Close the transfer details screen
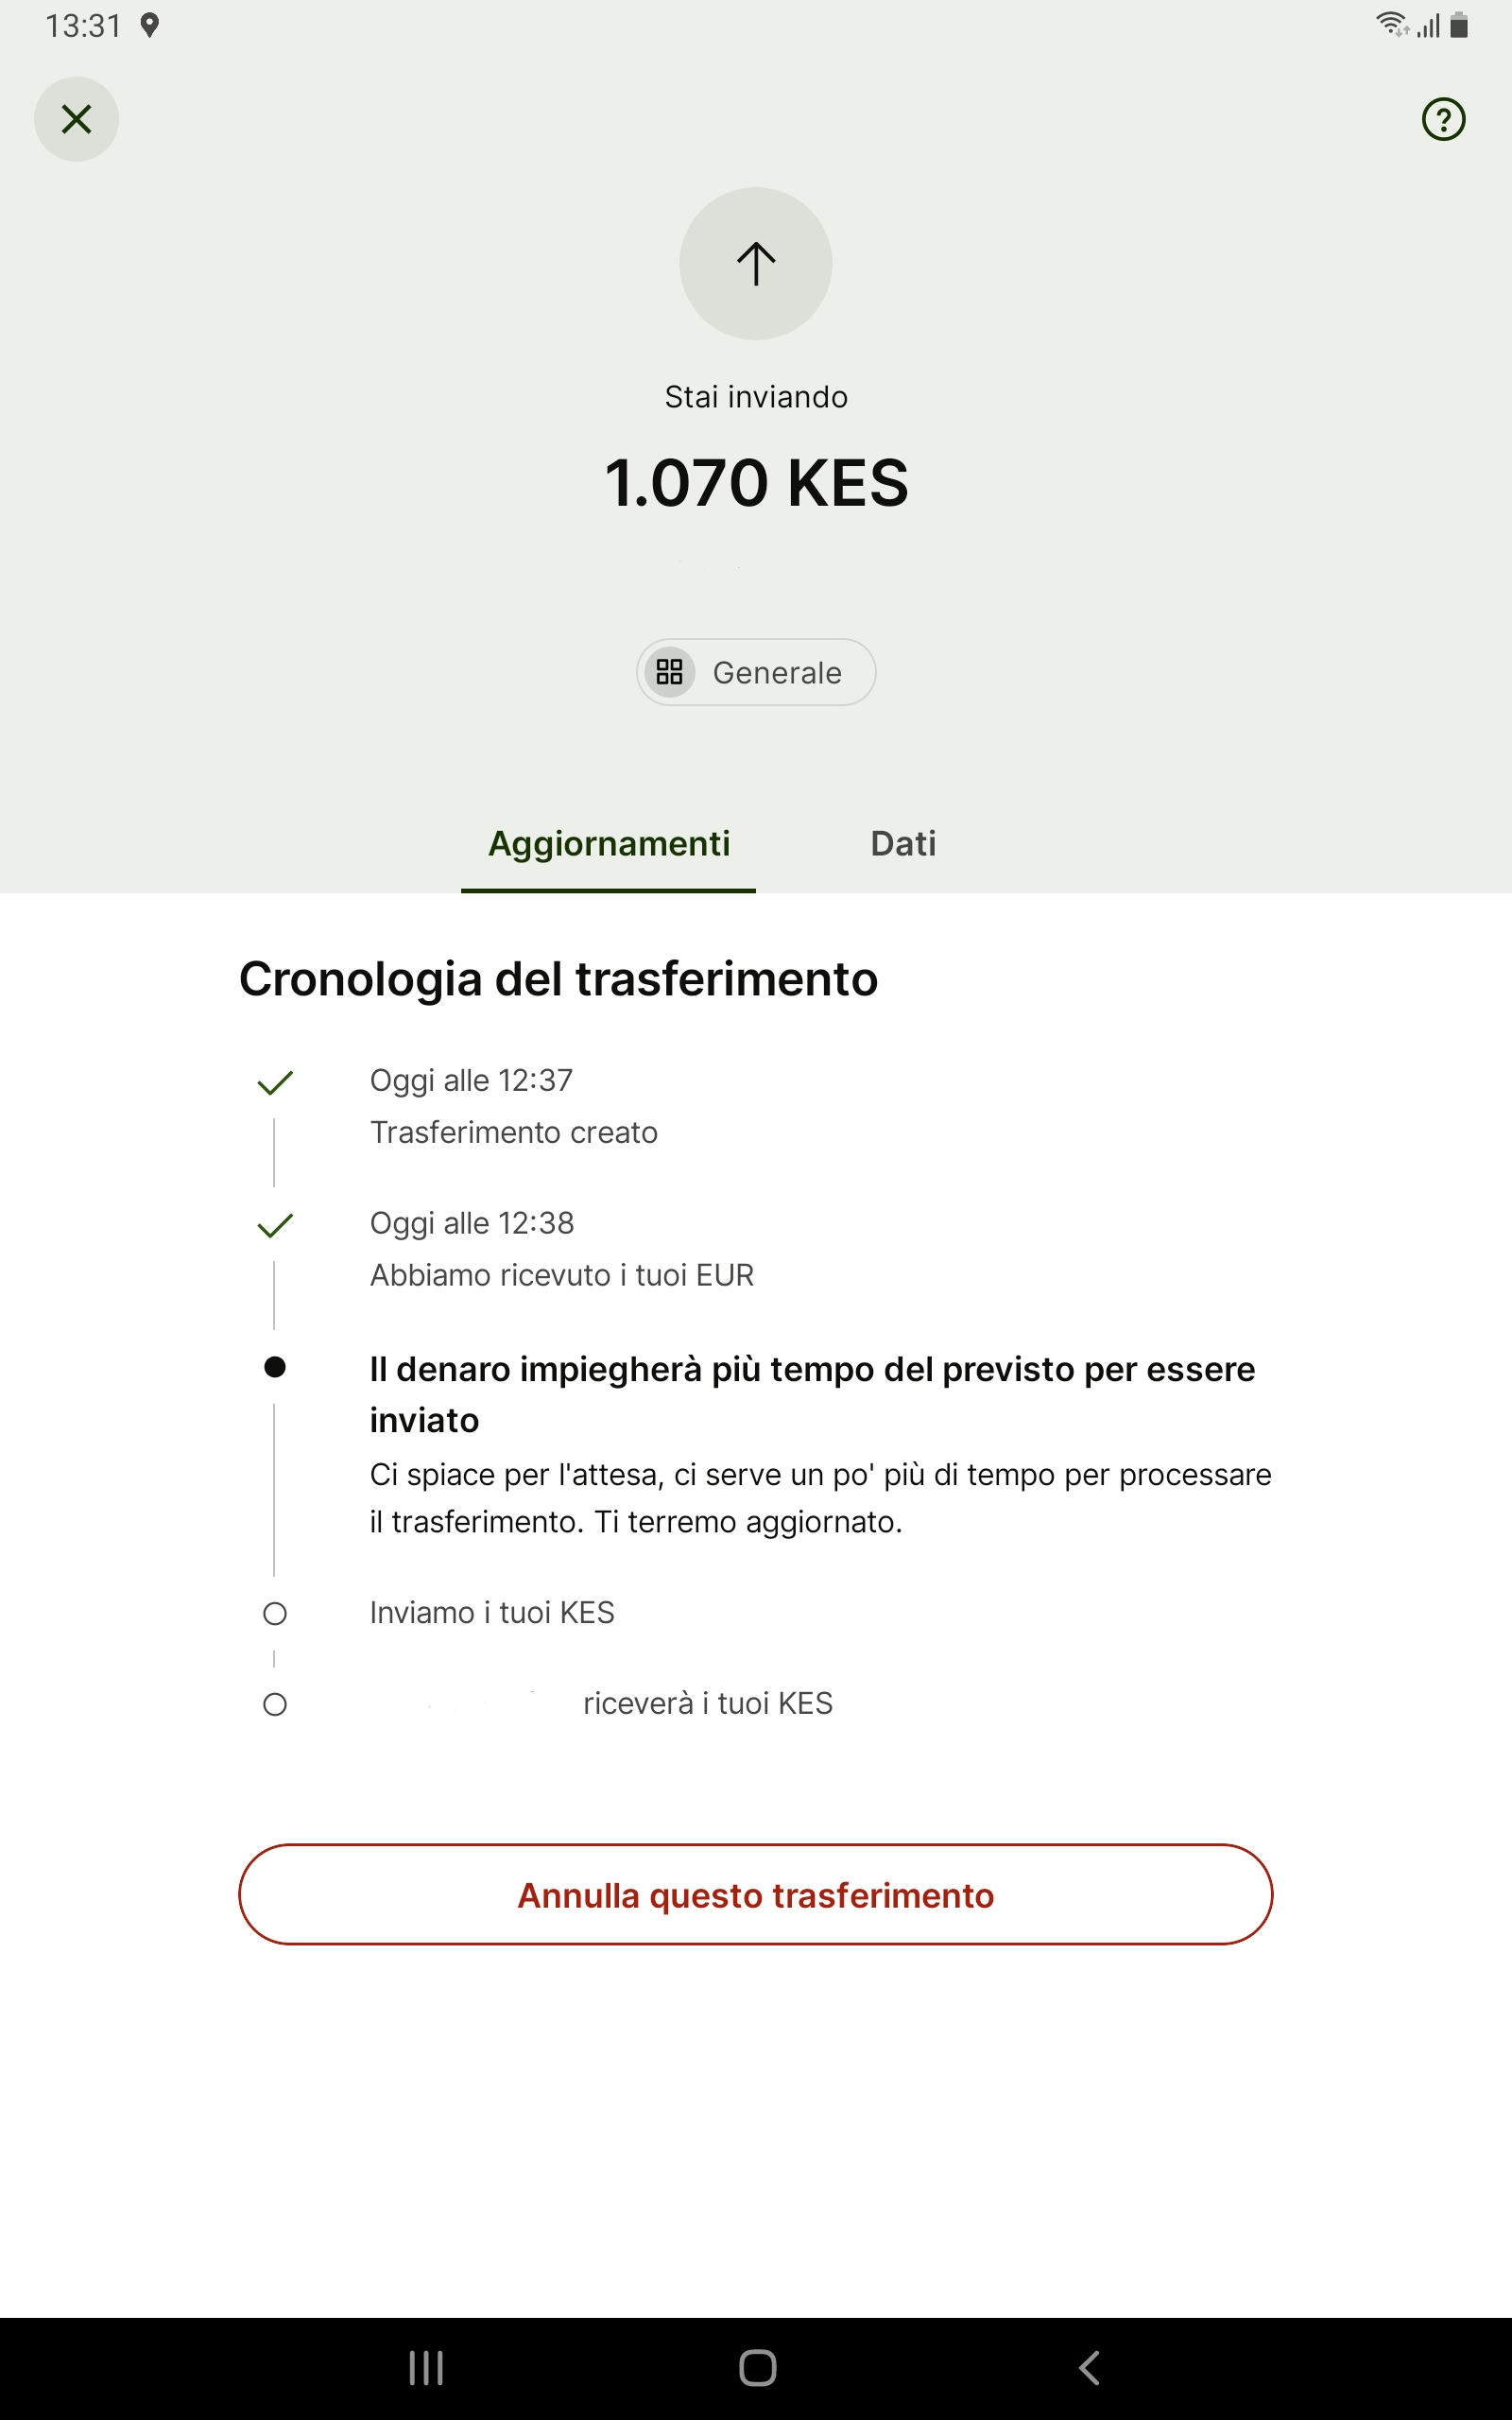 click(76, 119)
